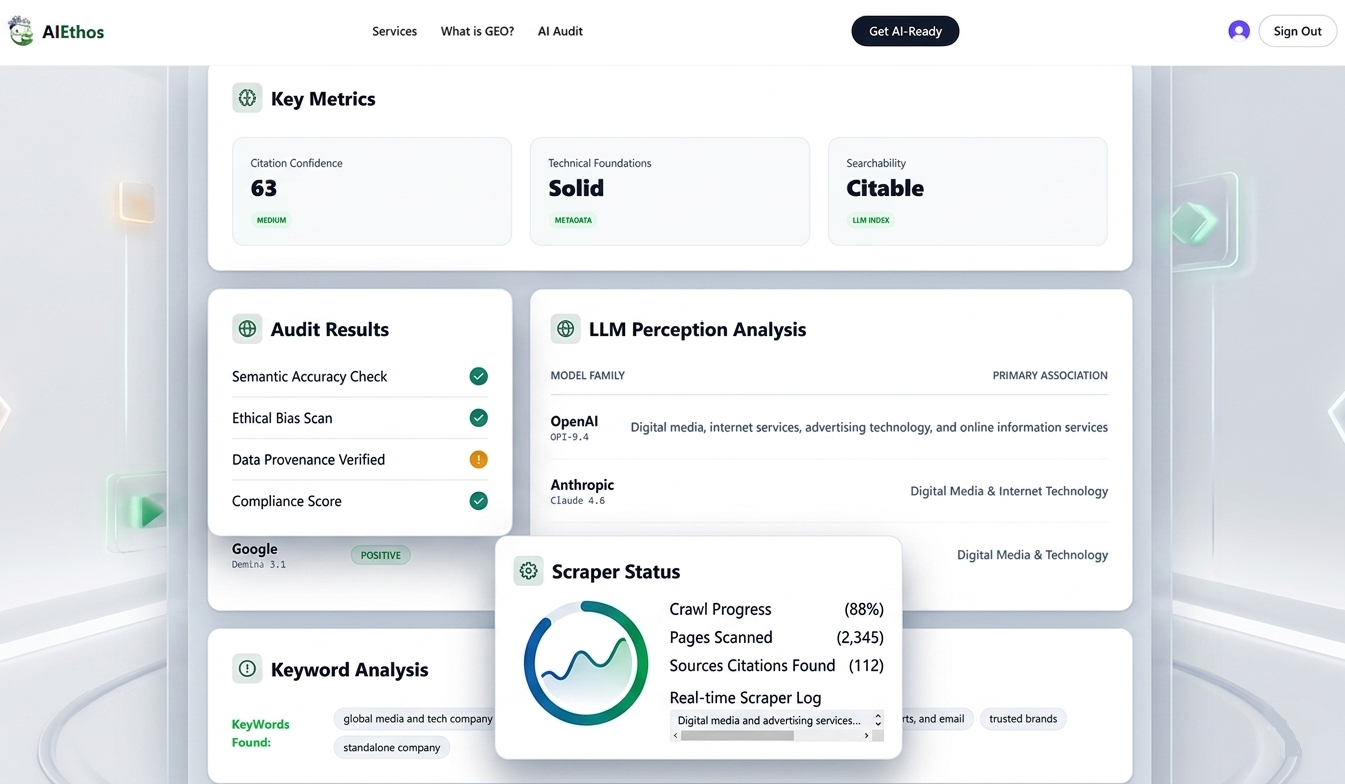Click the METADATA badge

[x=573, y=220]
